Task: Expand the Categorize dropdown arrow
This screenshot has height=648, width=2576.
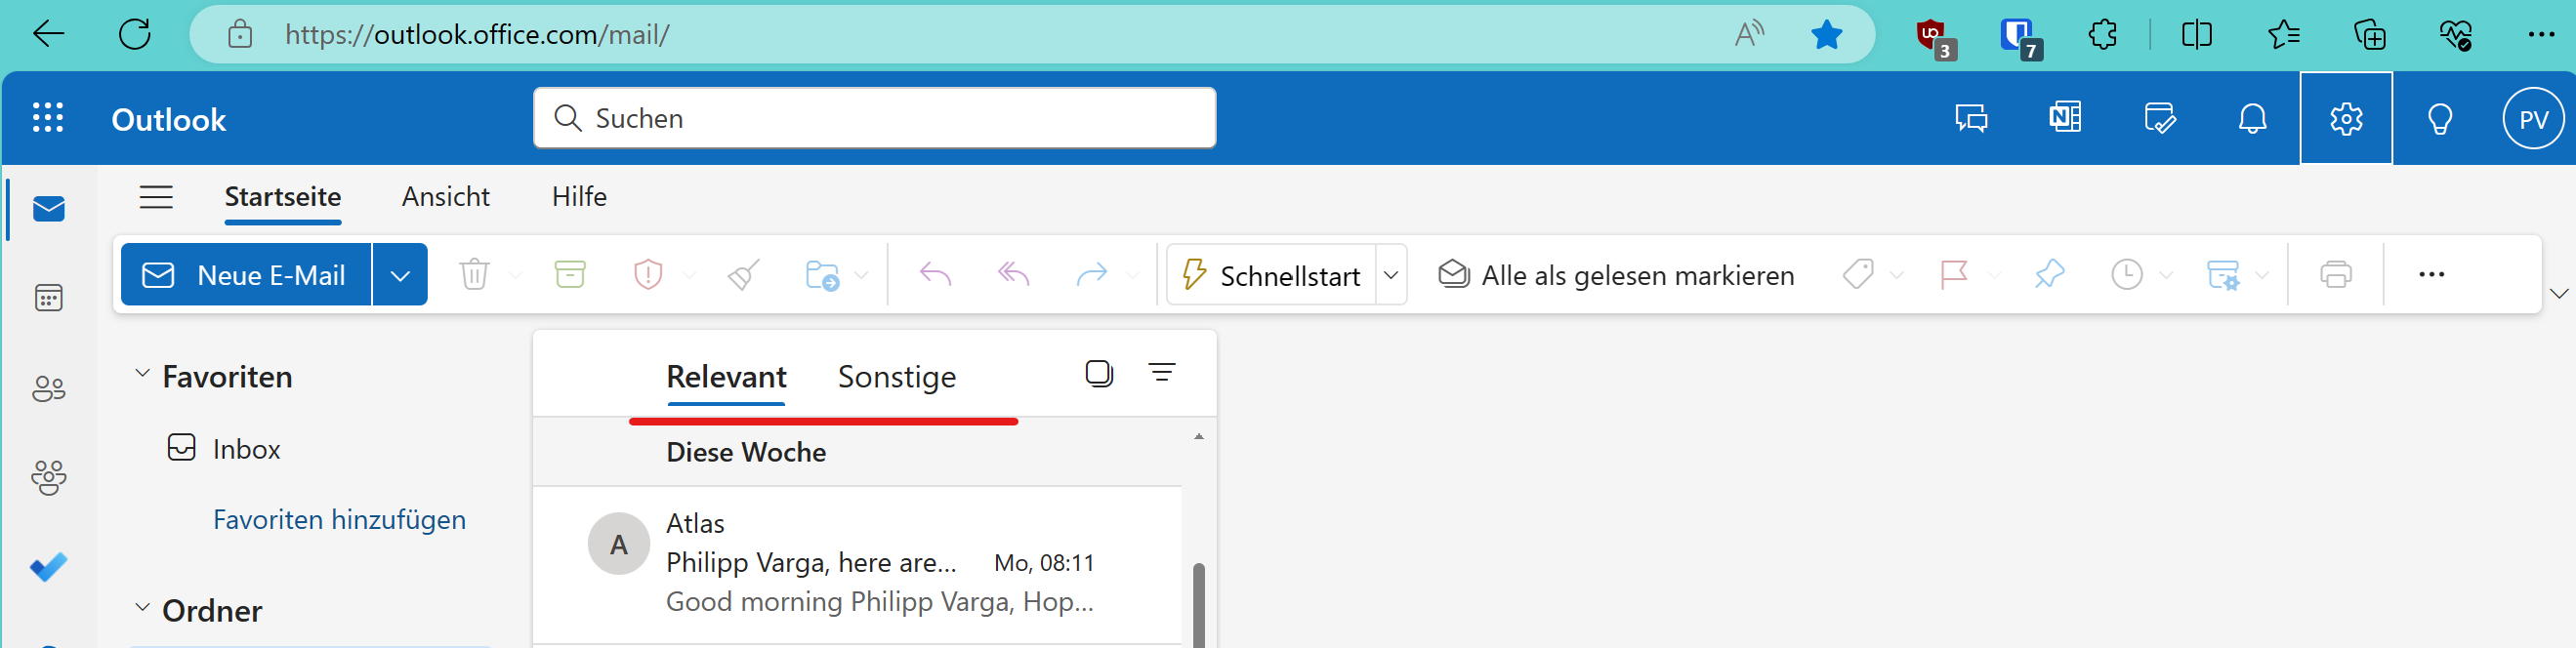Action: tap(1897, 275)
